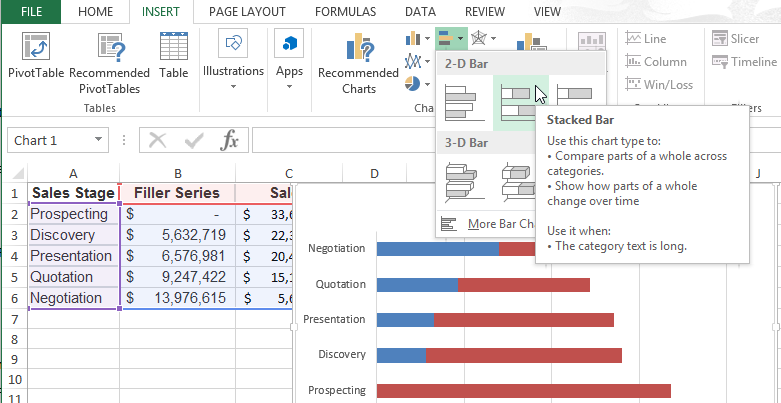Open the column chart dropdown
Screen dimensions: 781x403
tap(419, 39)
